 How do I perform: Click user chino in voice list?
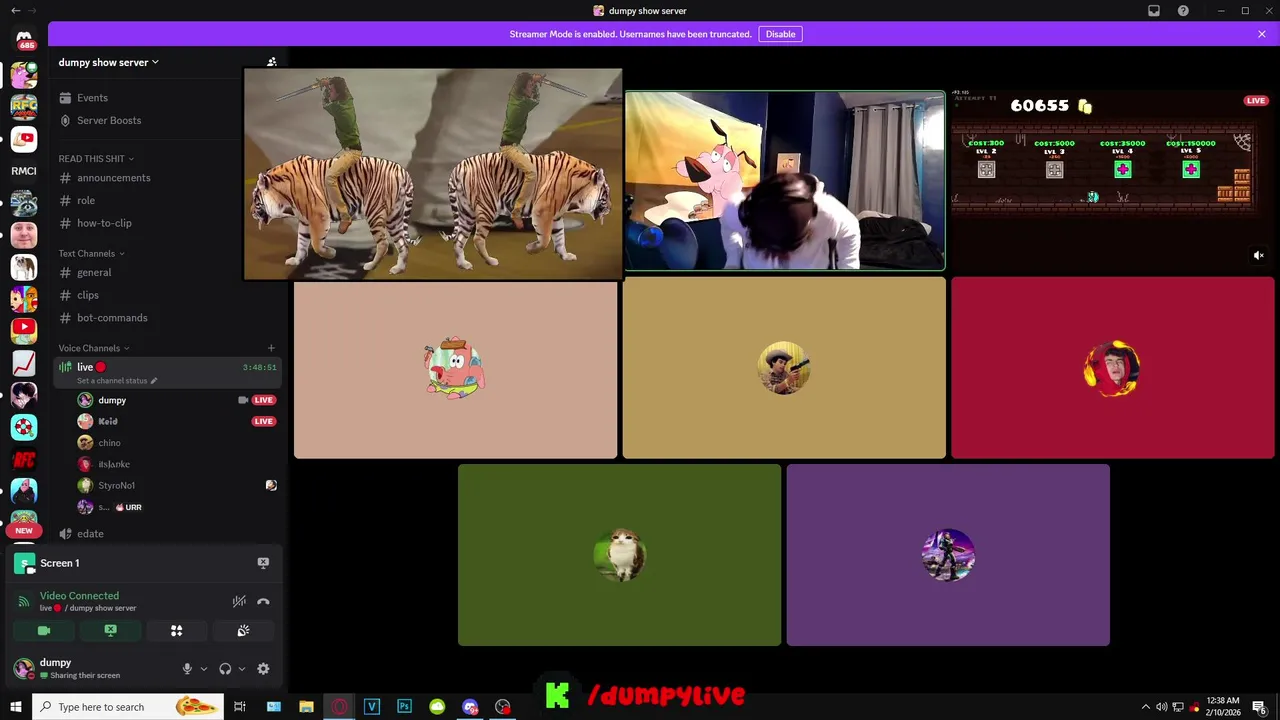[109, 443]
